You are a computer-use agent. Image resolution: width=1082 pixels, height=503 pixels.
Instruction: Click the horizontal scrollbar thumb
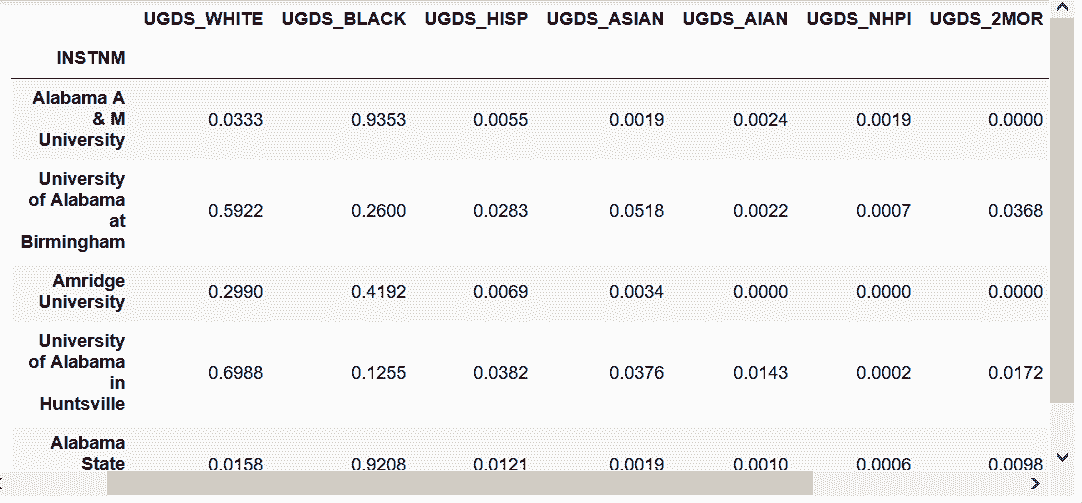pyautogui.click(x=460, y=483)
